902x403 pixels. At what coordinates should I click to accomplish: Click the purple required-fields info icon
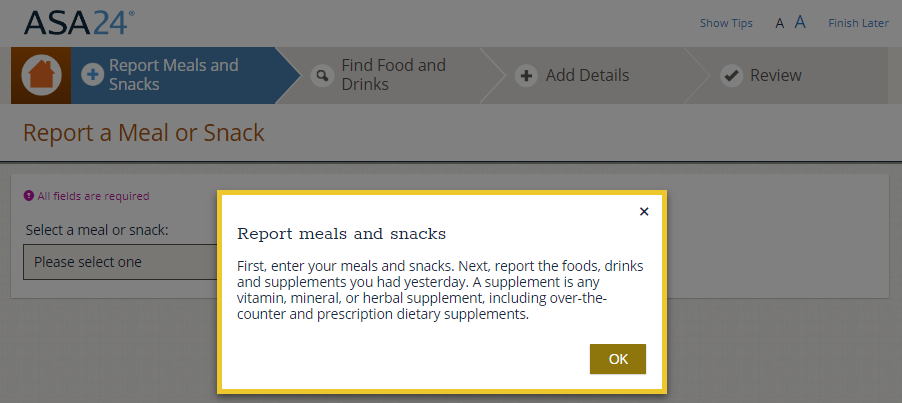click(x=29, y=196)
